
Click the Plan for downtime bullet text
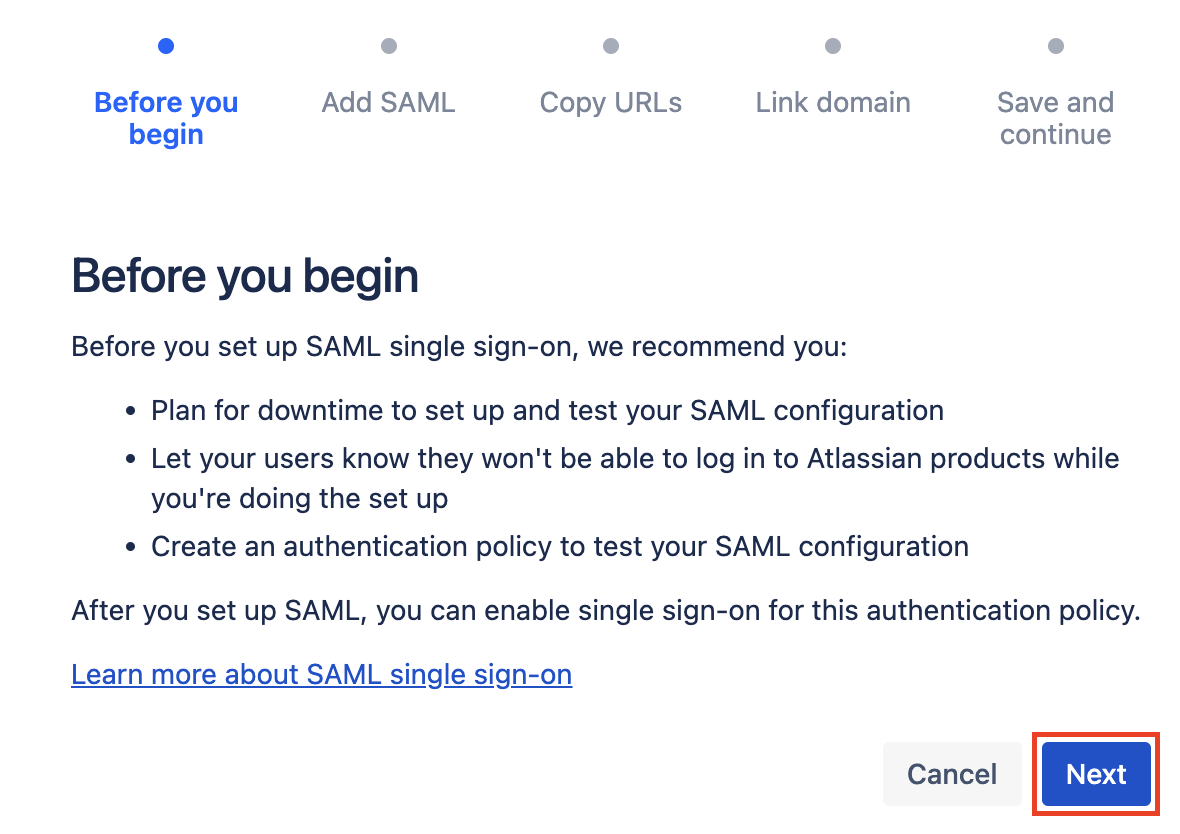[547, 411]
